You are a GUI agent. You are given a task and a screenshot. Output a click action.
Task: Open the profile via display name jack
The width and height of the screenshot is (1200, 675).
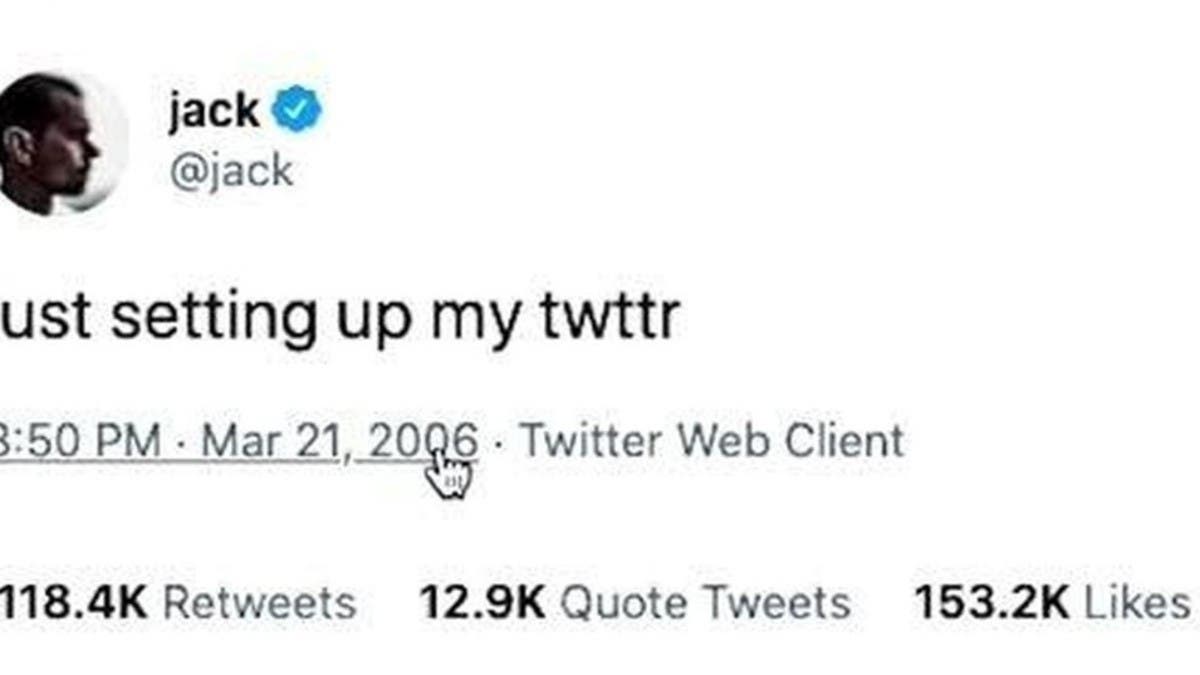click(213, 110)
